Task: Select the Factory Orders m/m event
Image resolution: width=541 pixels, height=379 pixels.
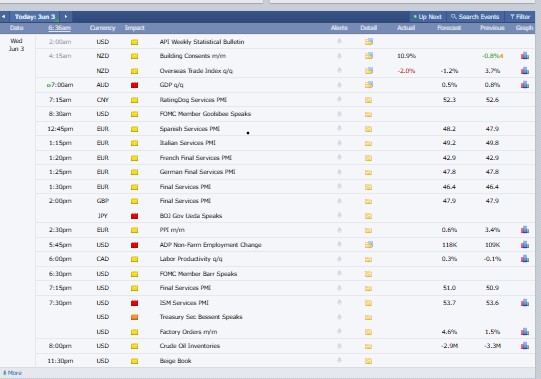Action: click(188, 332)
